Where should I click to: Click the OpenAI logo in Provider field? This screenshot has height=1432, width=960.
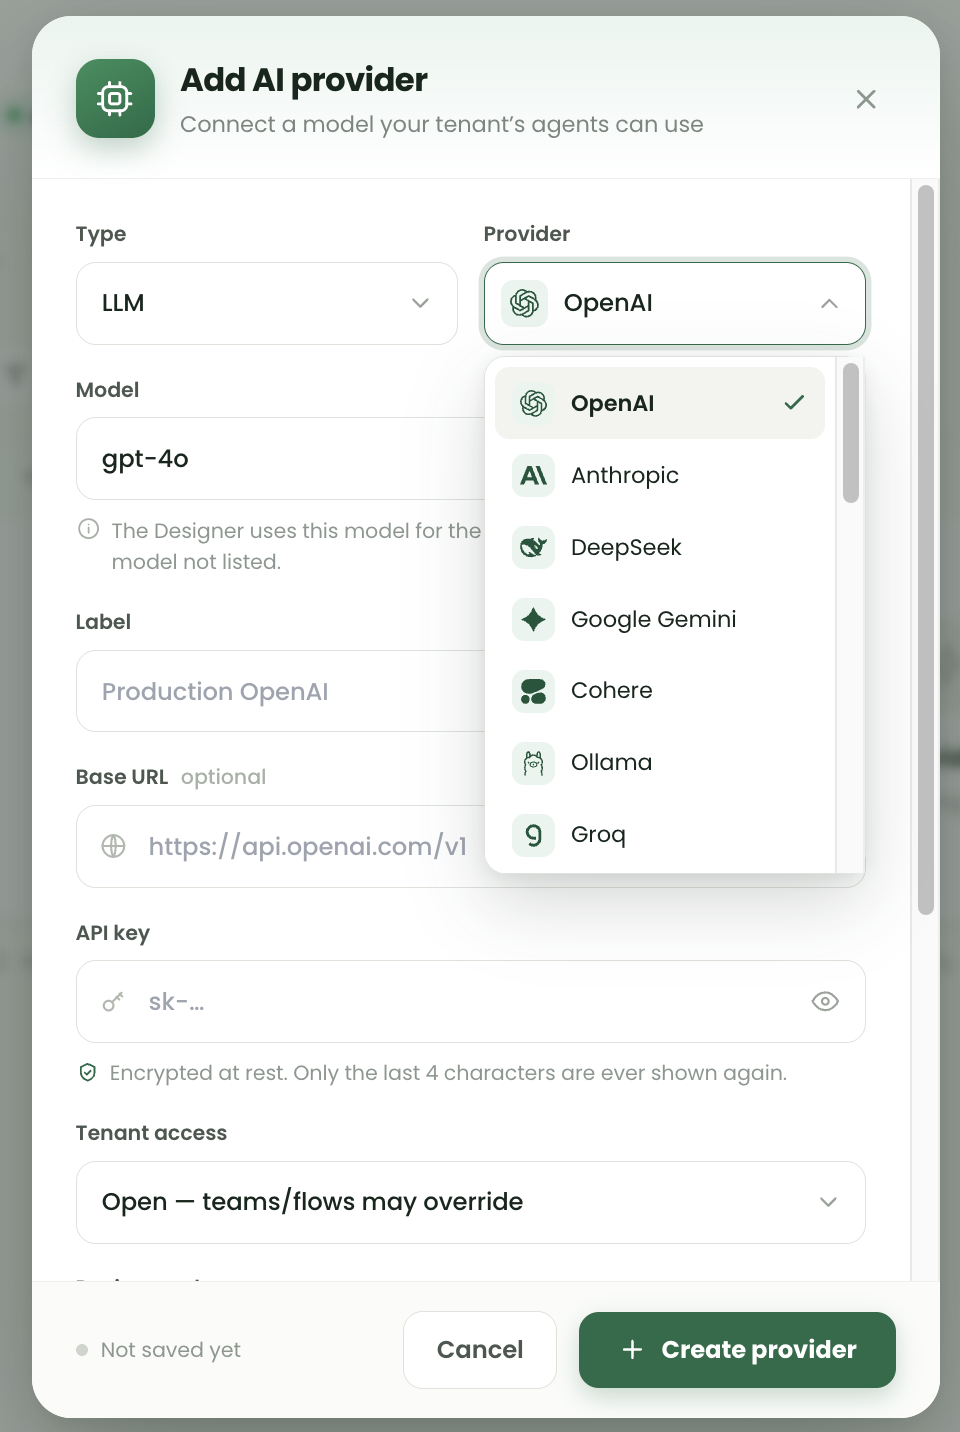pyautogui.click(x=524, y=303)
